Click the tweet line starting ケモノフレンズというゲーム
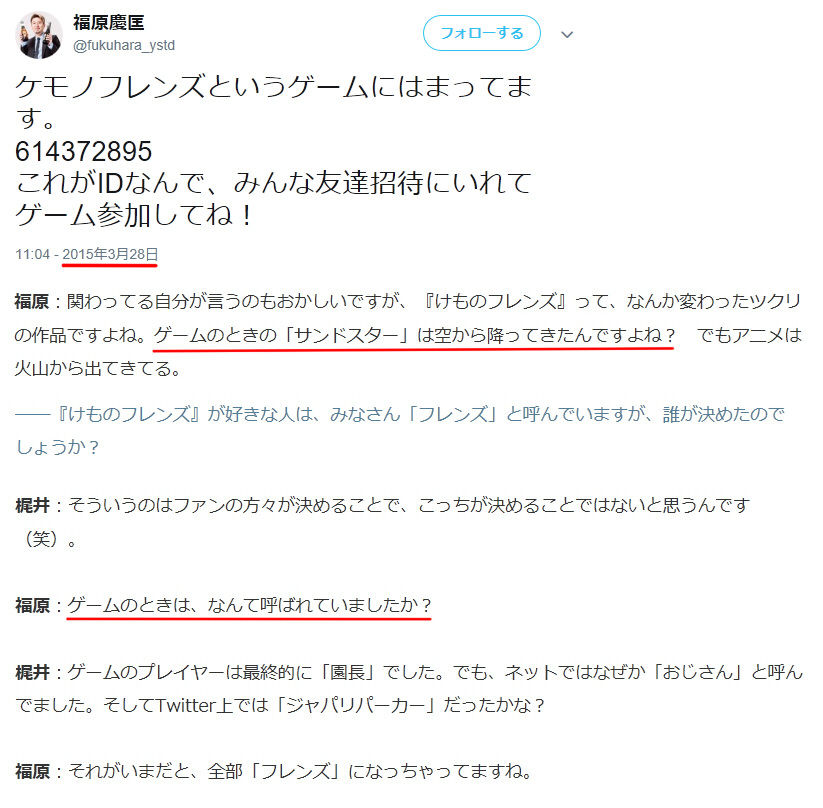Image resolution: width=823 pixels, height=808 pixels. point(273,87)
